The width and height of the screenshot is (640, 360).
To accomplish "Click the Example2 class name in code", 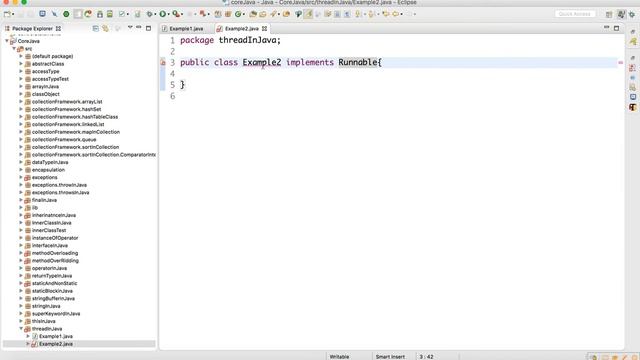I will 262,62.
